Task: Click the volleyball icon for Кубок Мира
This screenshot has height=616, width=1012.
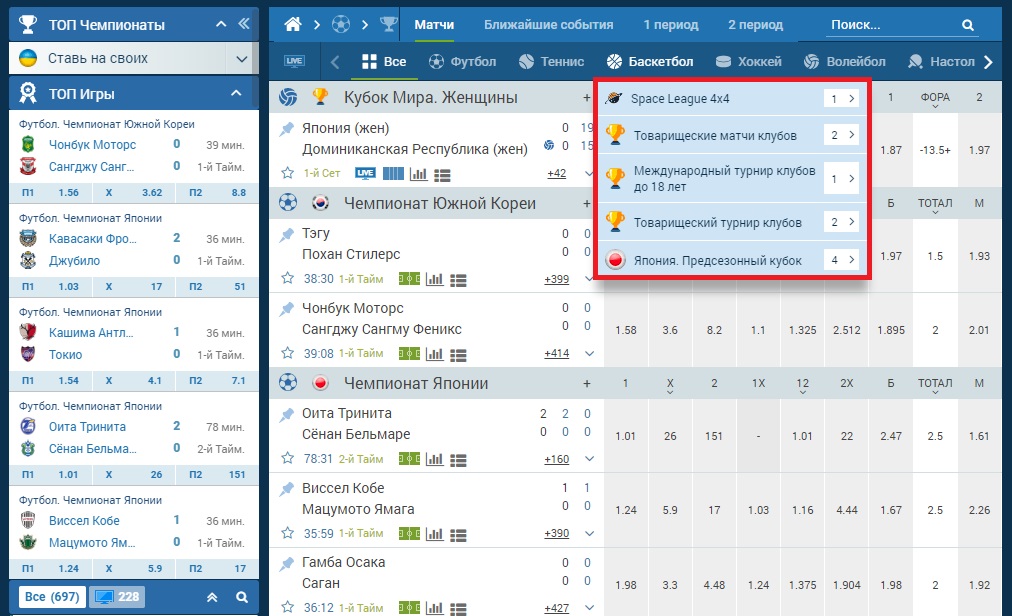Action: point(288,98)
